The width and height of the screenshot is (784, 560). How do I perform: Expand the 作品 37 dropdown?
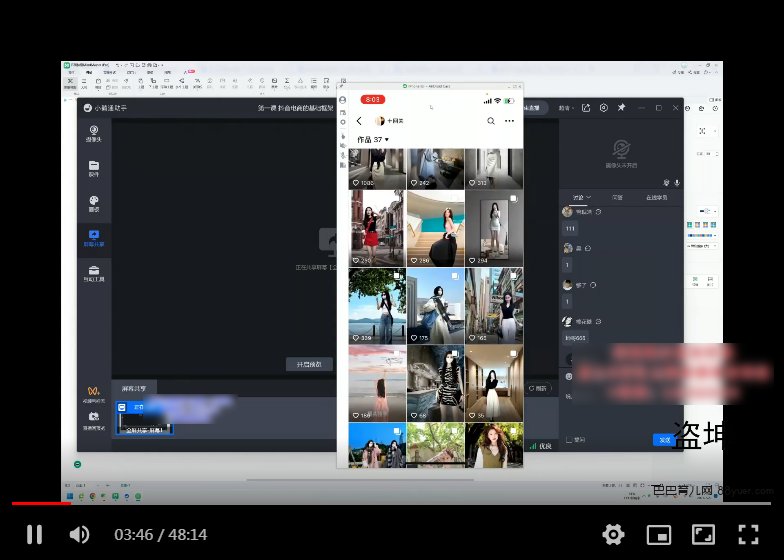click(372, 140)
